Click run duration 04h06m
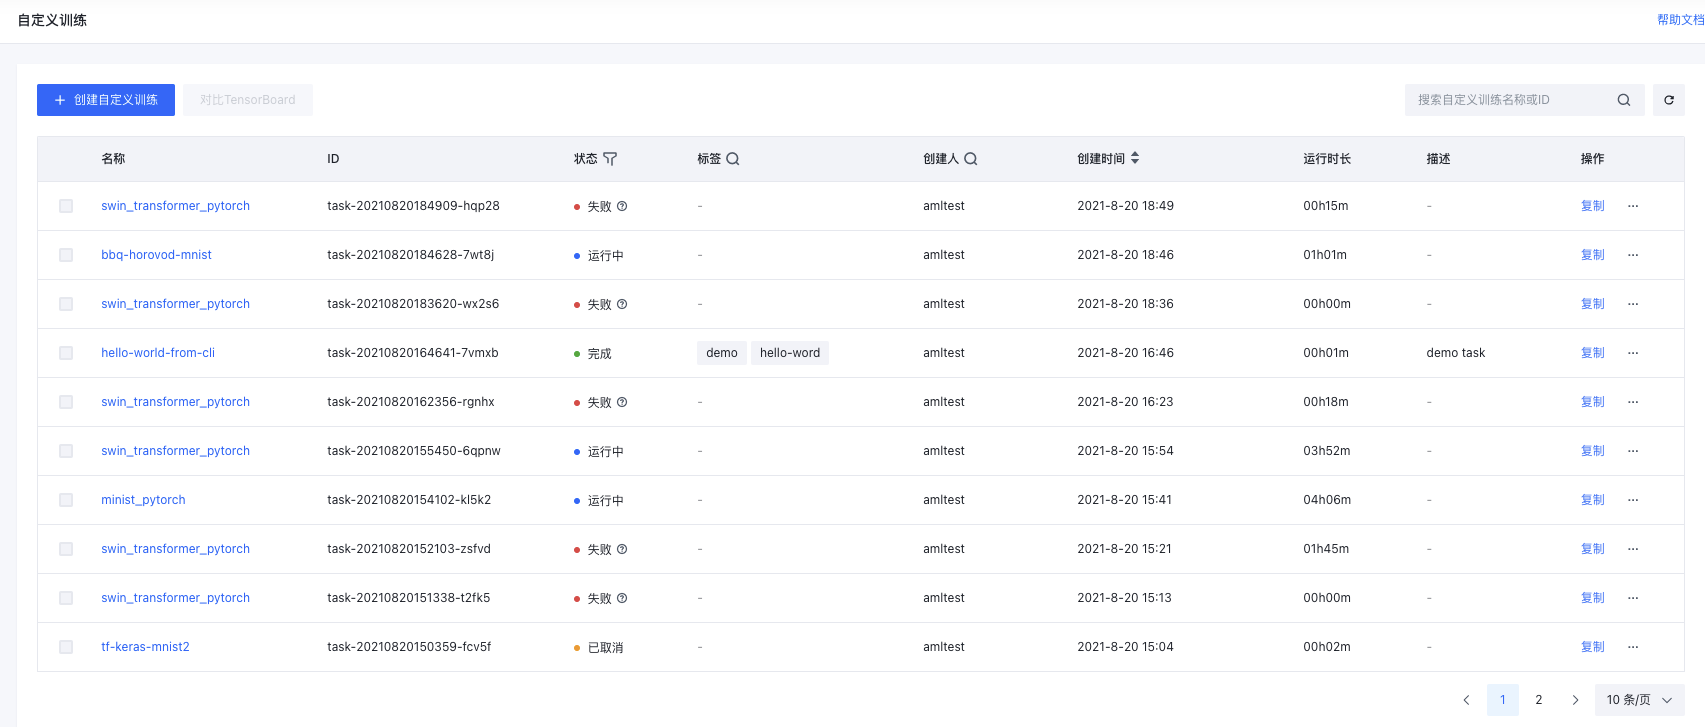 pyautogui.click(x=1327, y=500)
